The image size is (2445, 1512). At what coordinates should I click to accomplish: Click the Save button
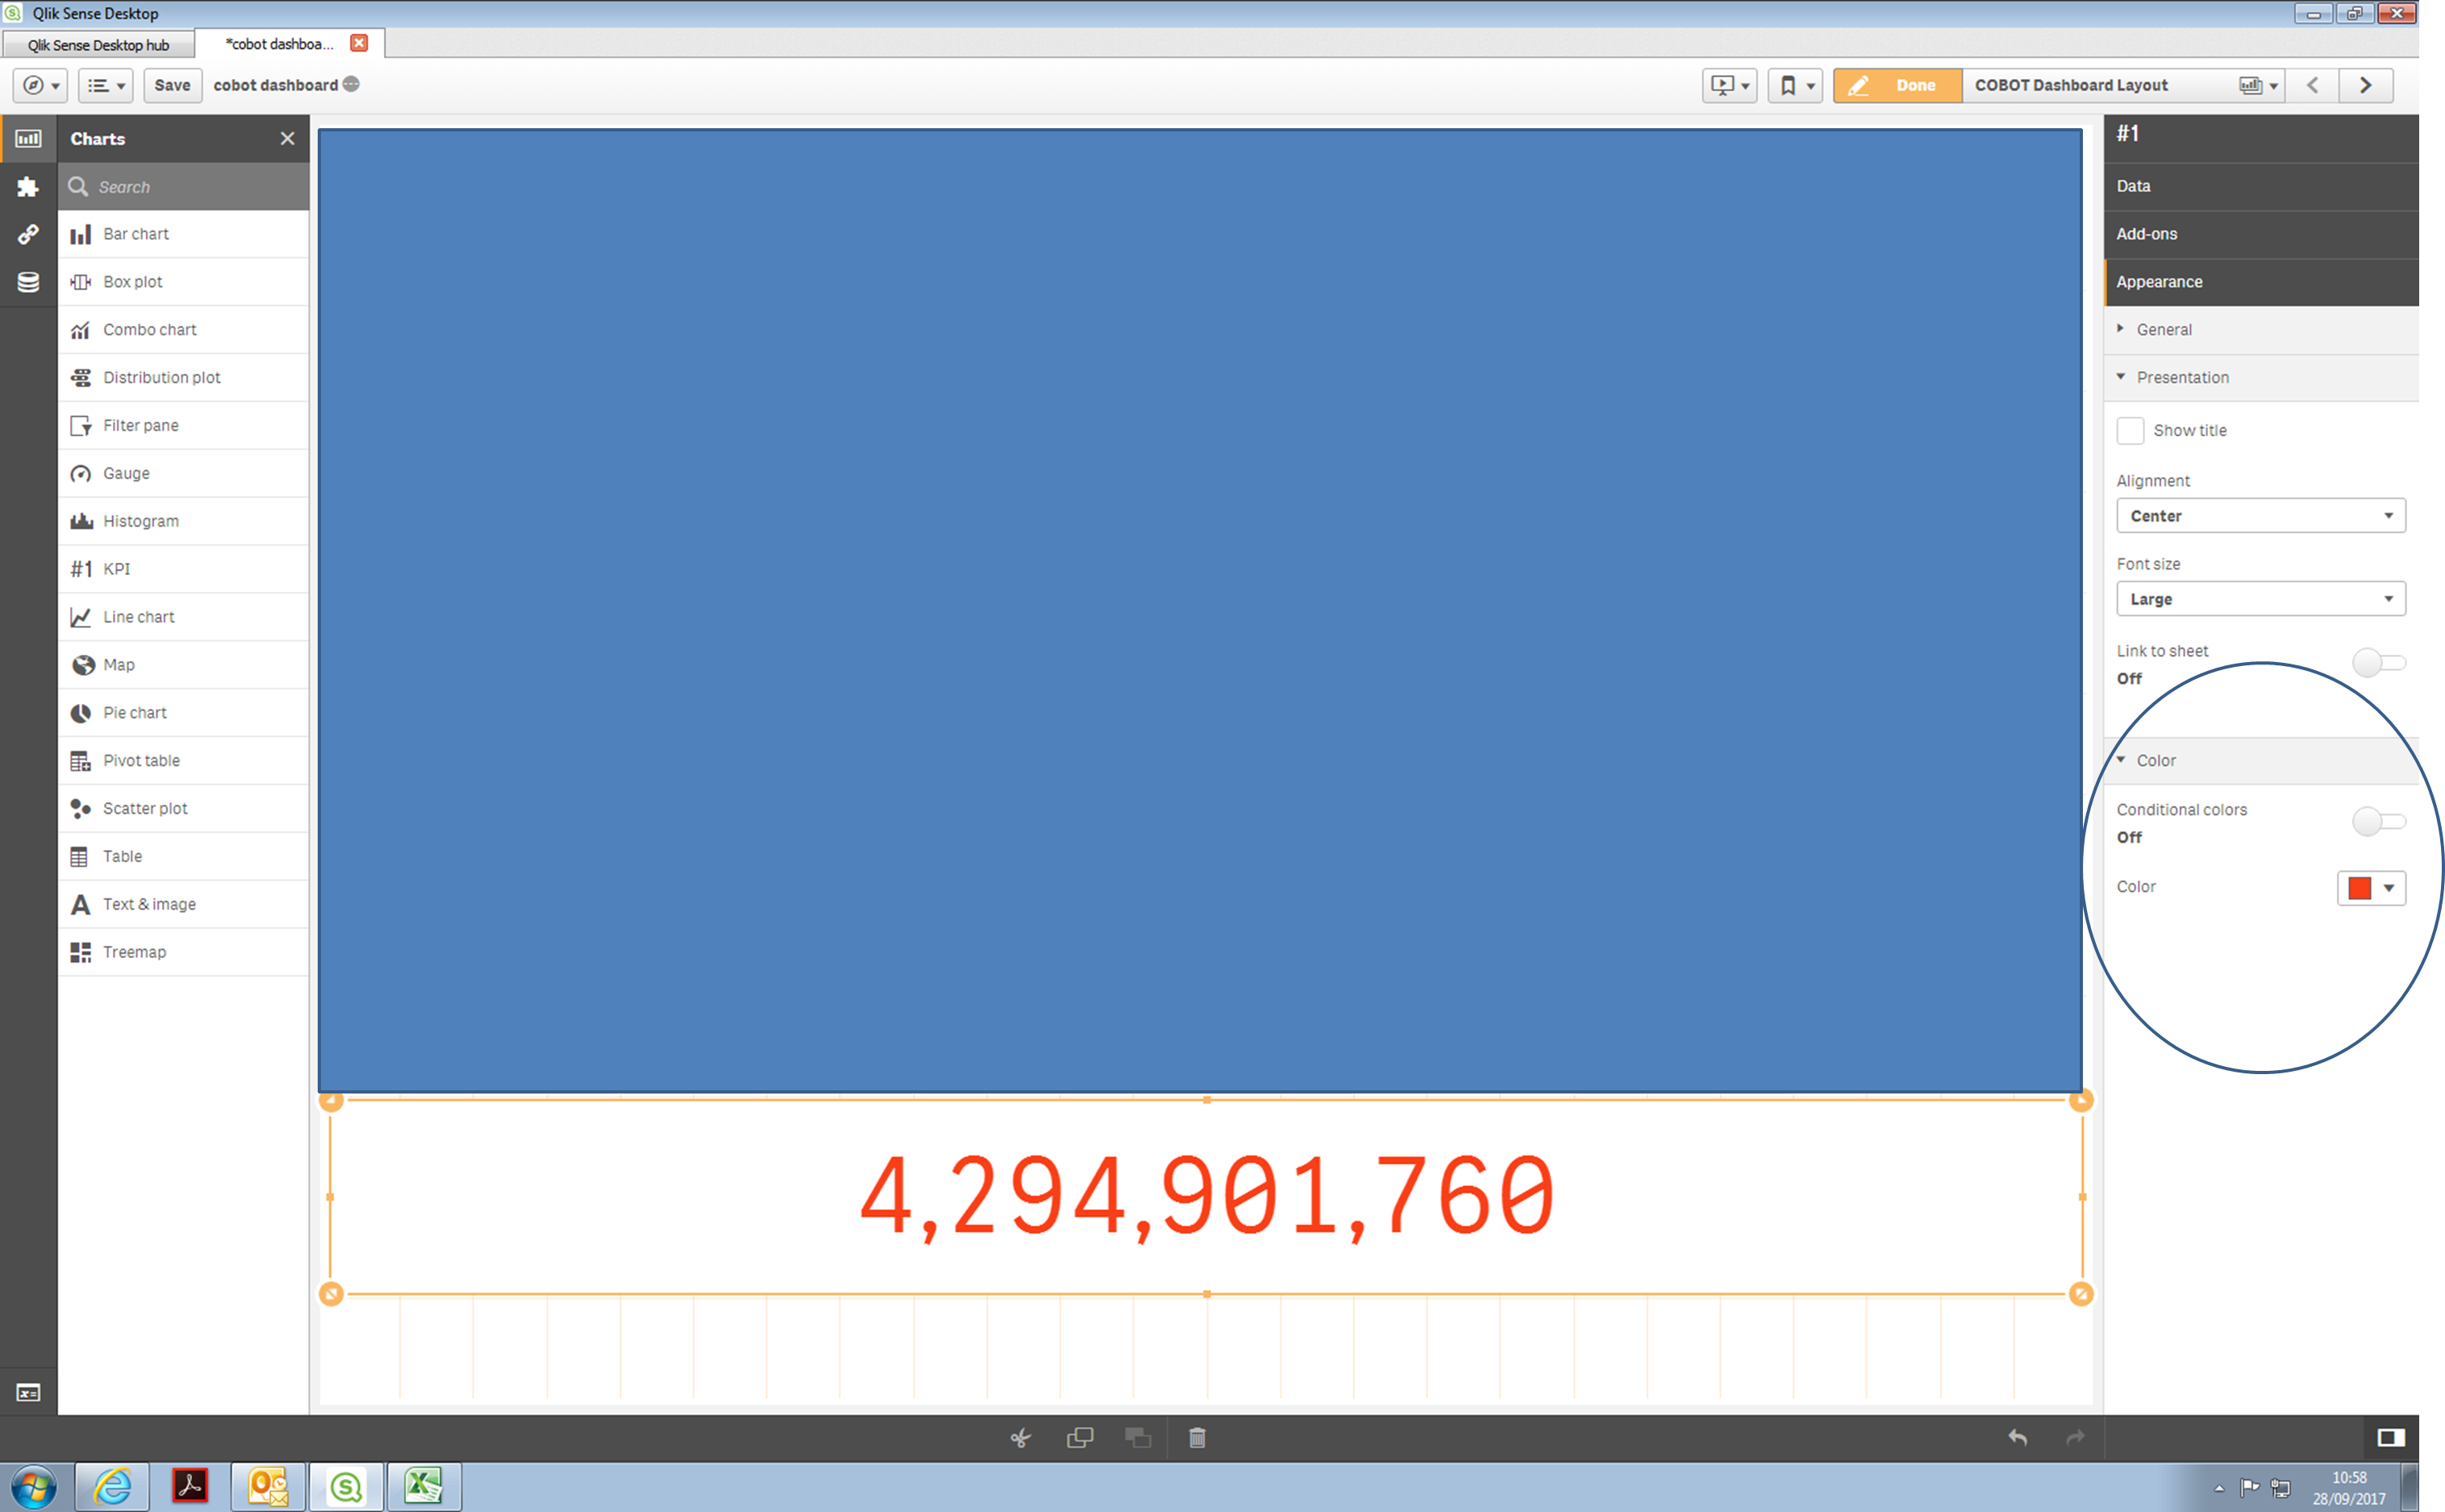click(x=168, y=84)
